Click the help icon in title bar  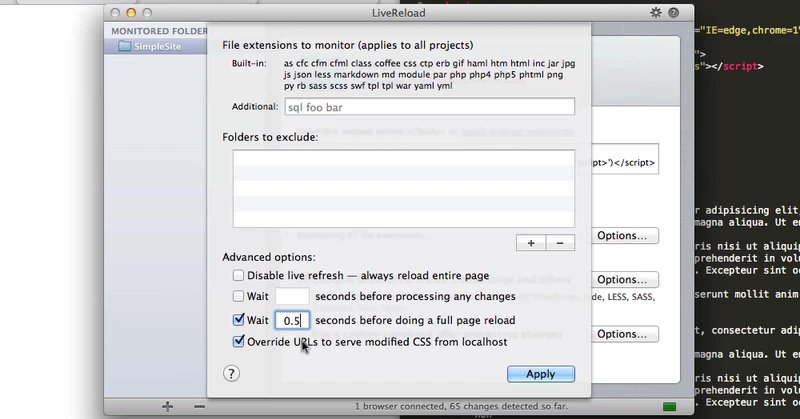[x=673, y=13]
